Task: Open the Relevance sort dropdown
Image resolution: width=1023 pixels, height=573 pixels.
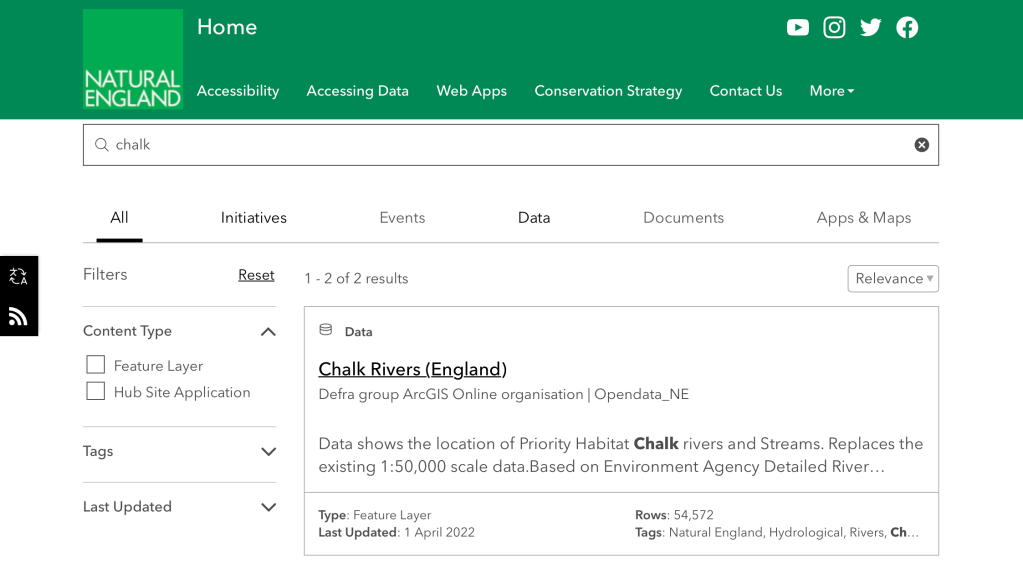Action: pos(892,279)
